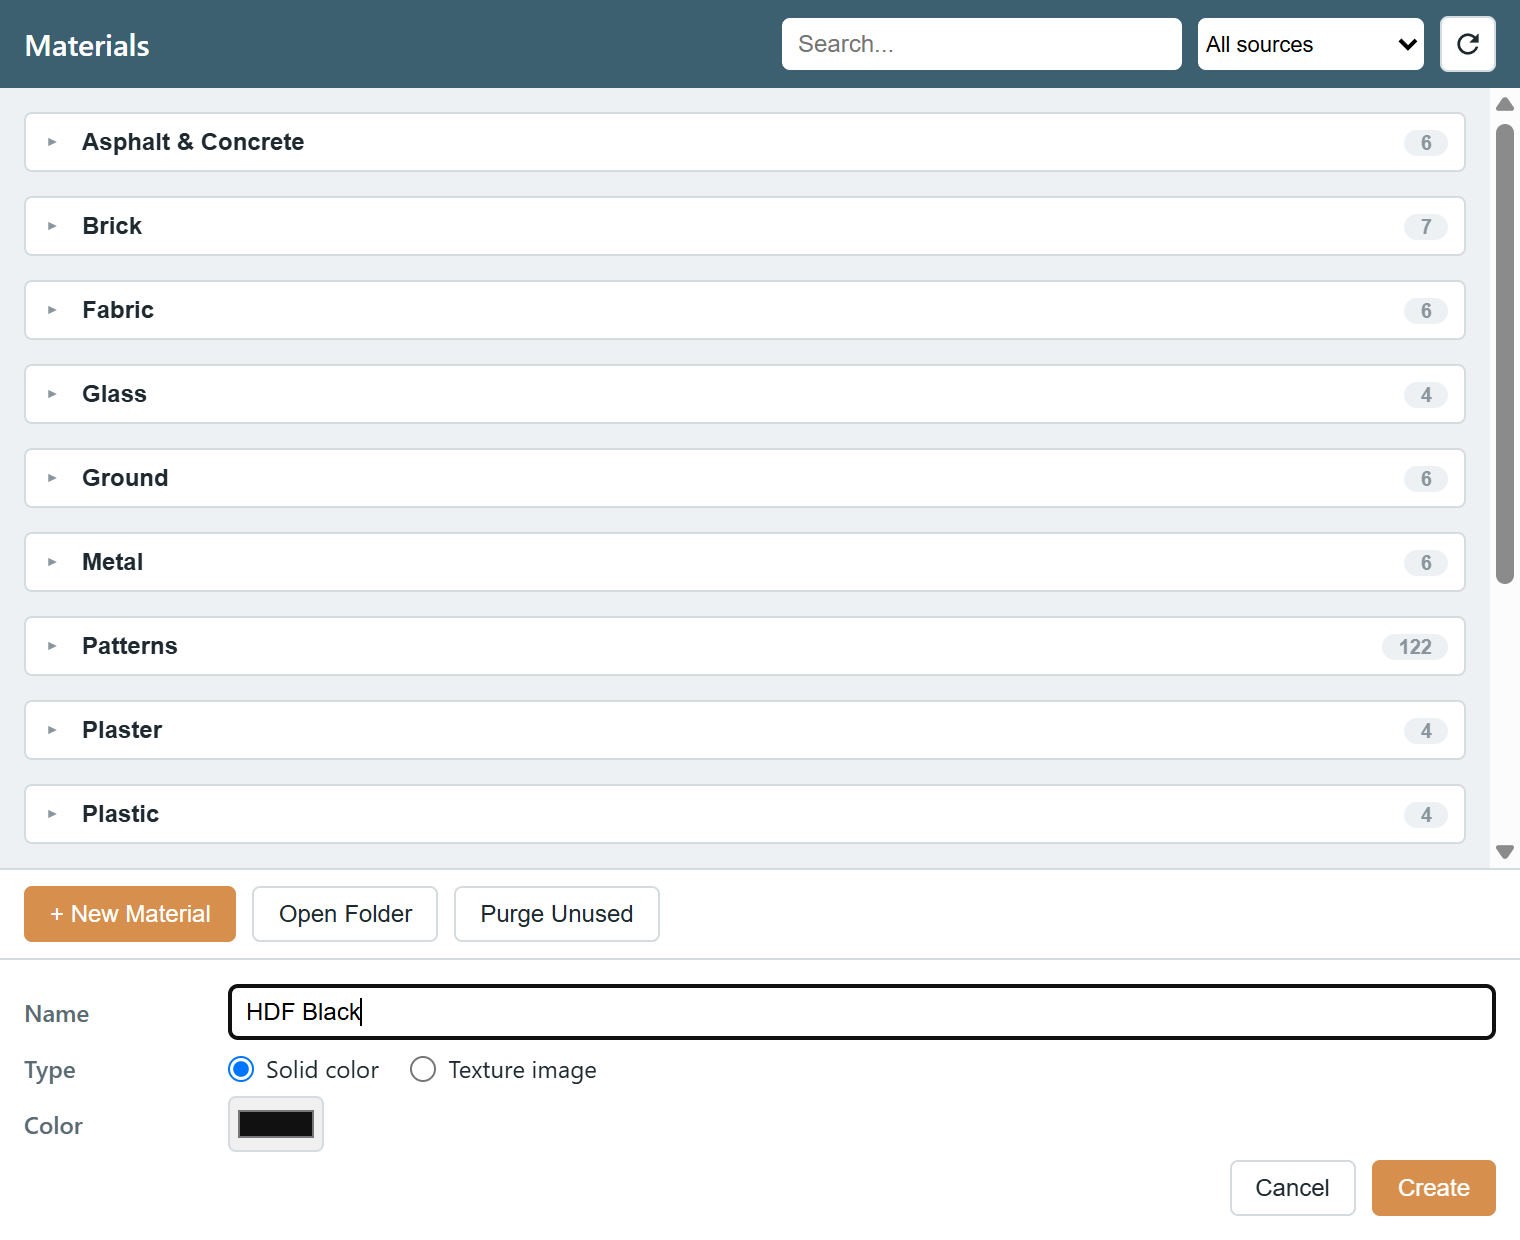Focus the Search materials field
Screen dimensions: 1520x1240
981,44
